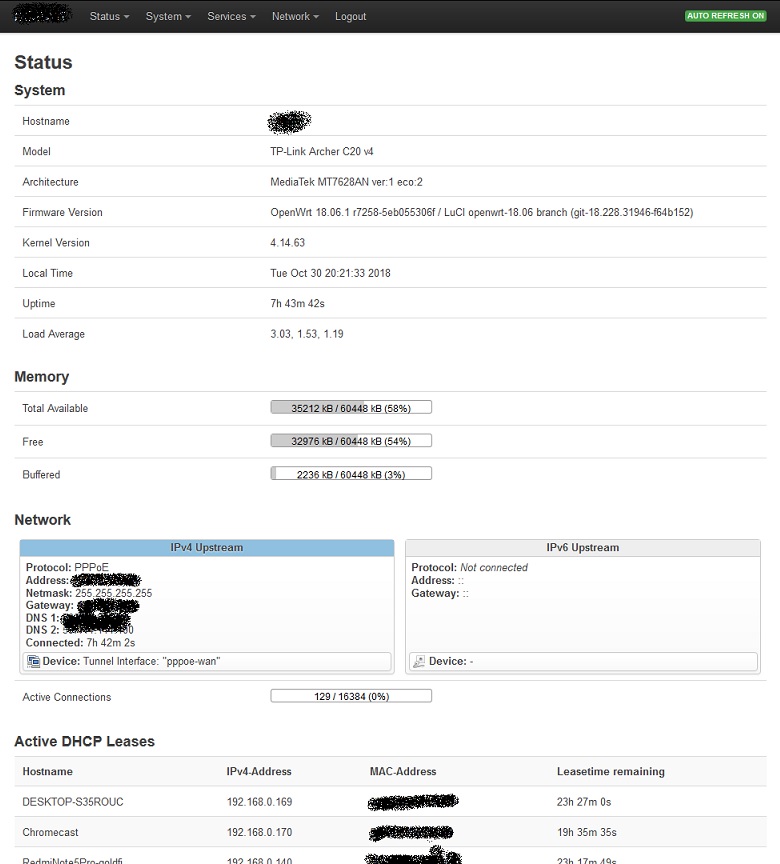This screenshot has height=864, width=780.
Task: Select the OpenWrt 18.06.1 firmware version text
Action: click(x=481, y=212)
